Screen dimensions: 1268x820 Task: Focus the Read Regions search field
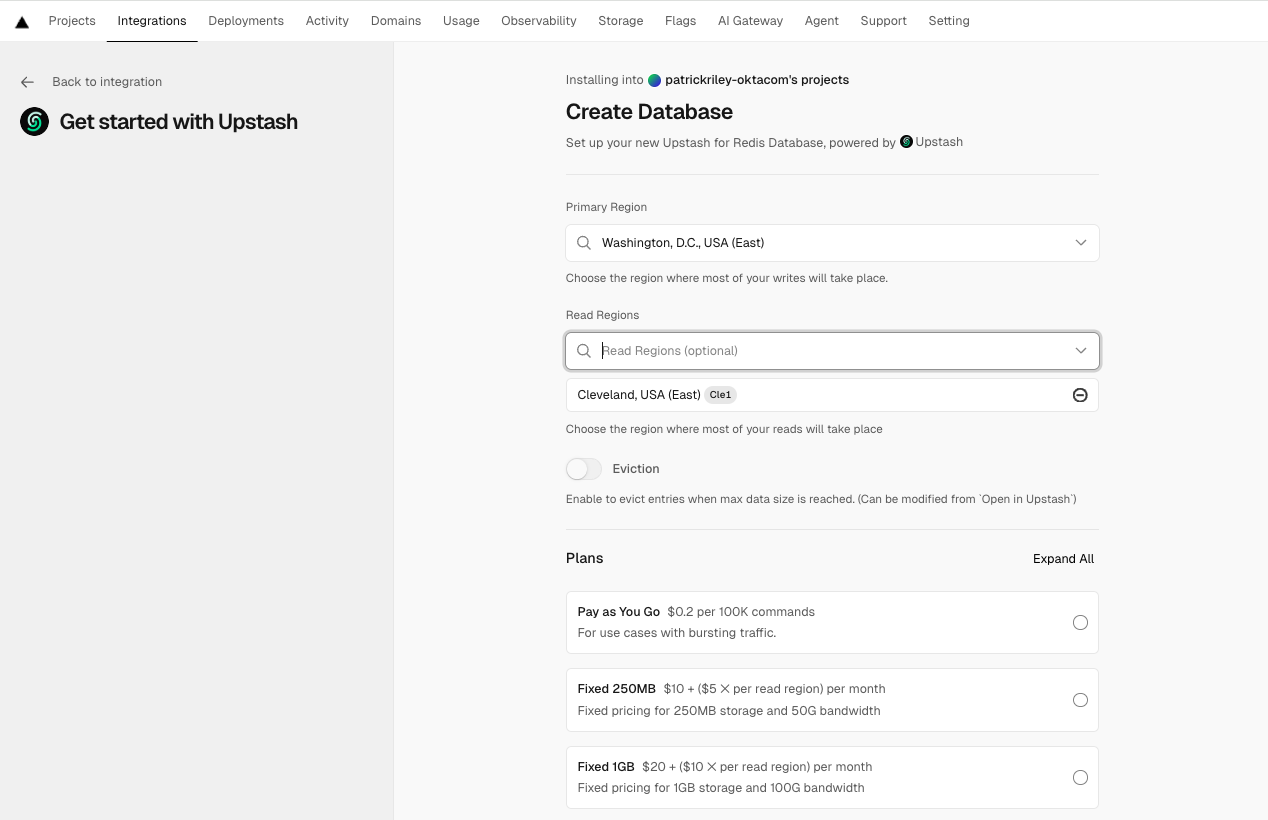point(830,351)
